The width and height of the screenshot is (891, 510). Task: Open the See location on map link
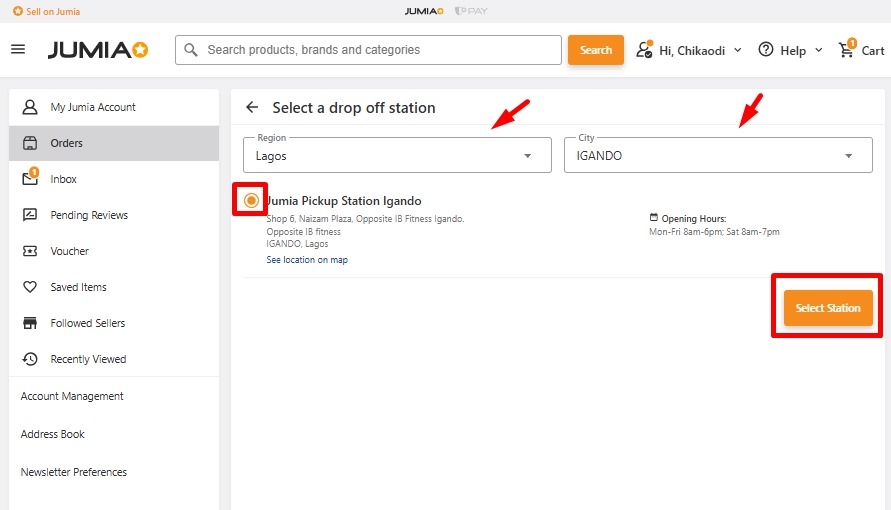point(307,260)
